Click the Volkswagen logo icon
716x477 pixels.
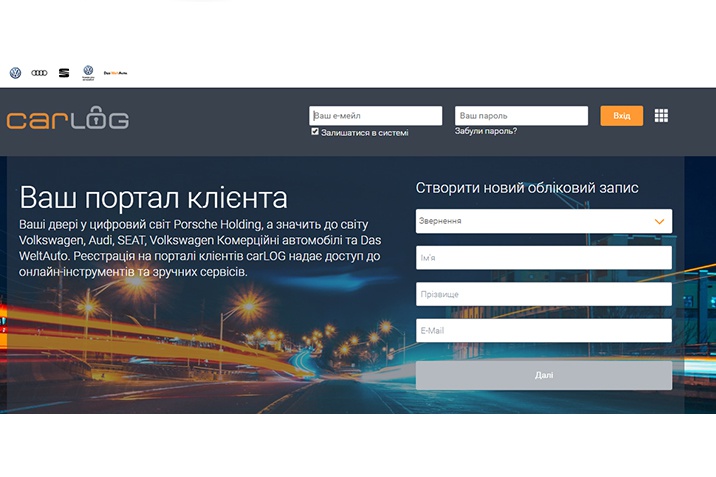pos(15,73)
